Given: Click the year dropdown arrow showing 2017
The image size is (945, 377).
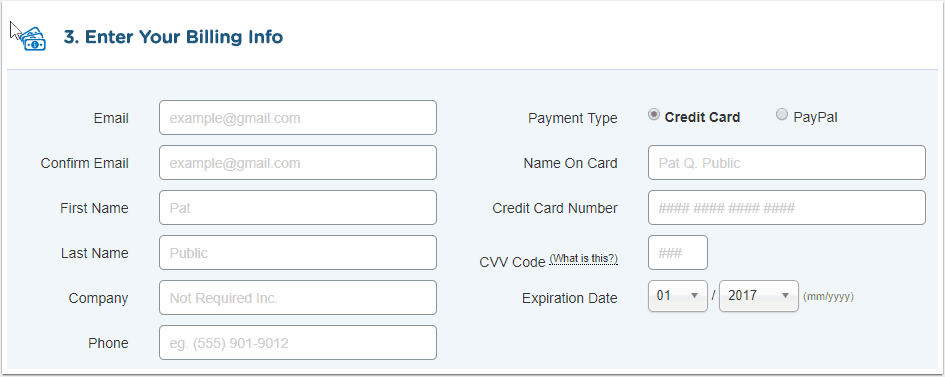Looking at the screenshot, I should [x=785, y=296].
